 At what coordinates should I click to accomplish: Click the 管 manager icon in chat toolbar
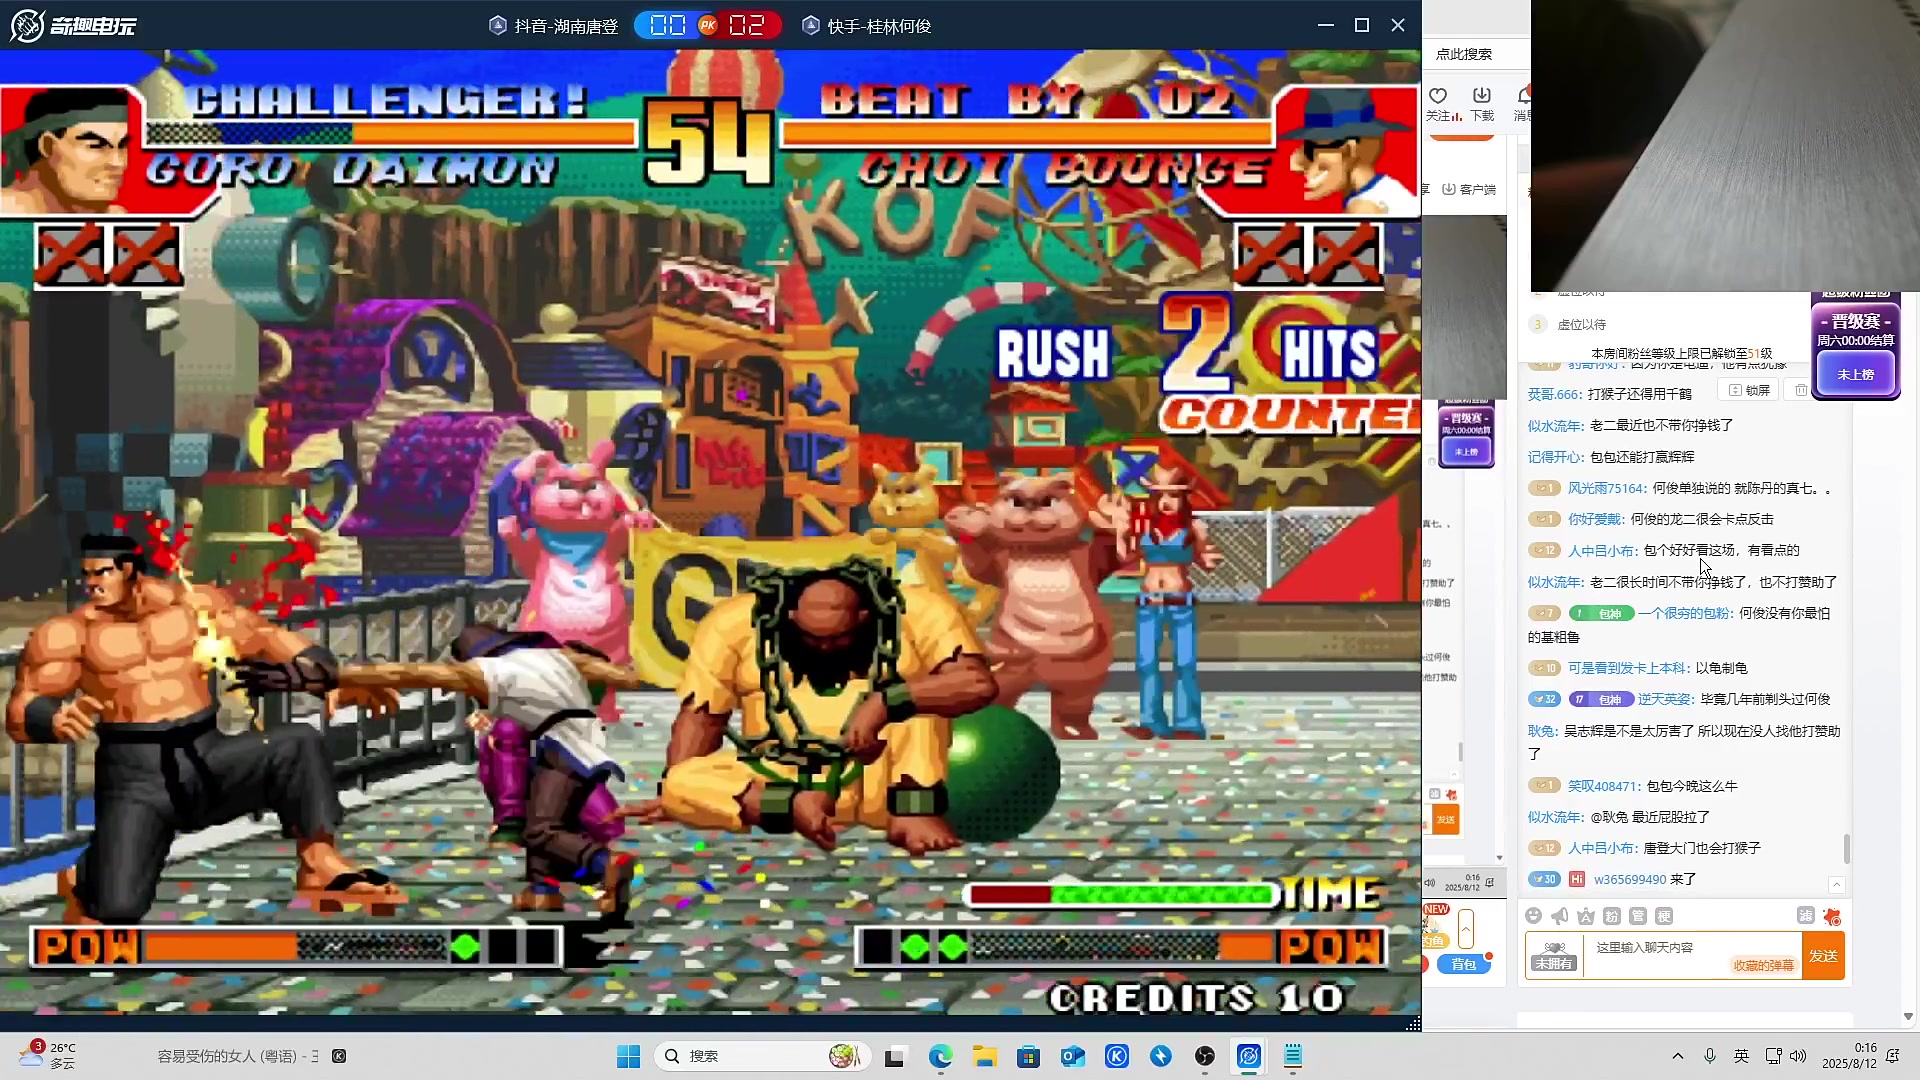coord(1638,916)
